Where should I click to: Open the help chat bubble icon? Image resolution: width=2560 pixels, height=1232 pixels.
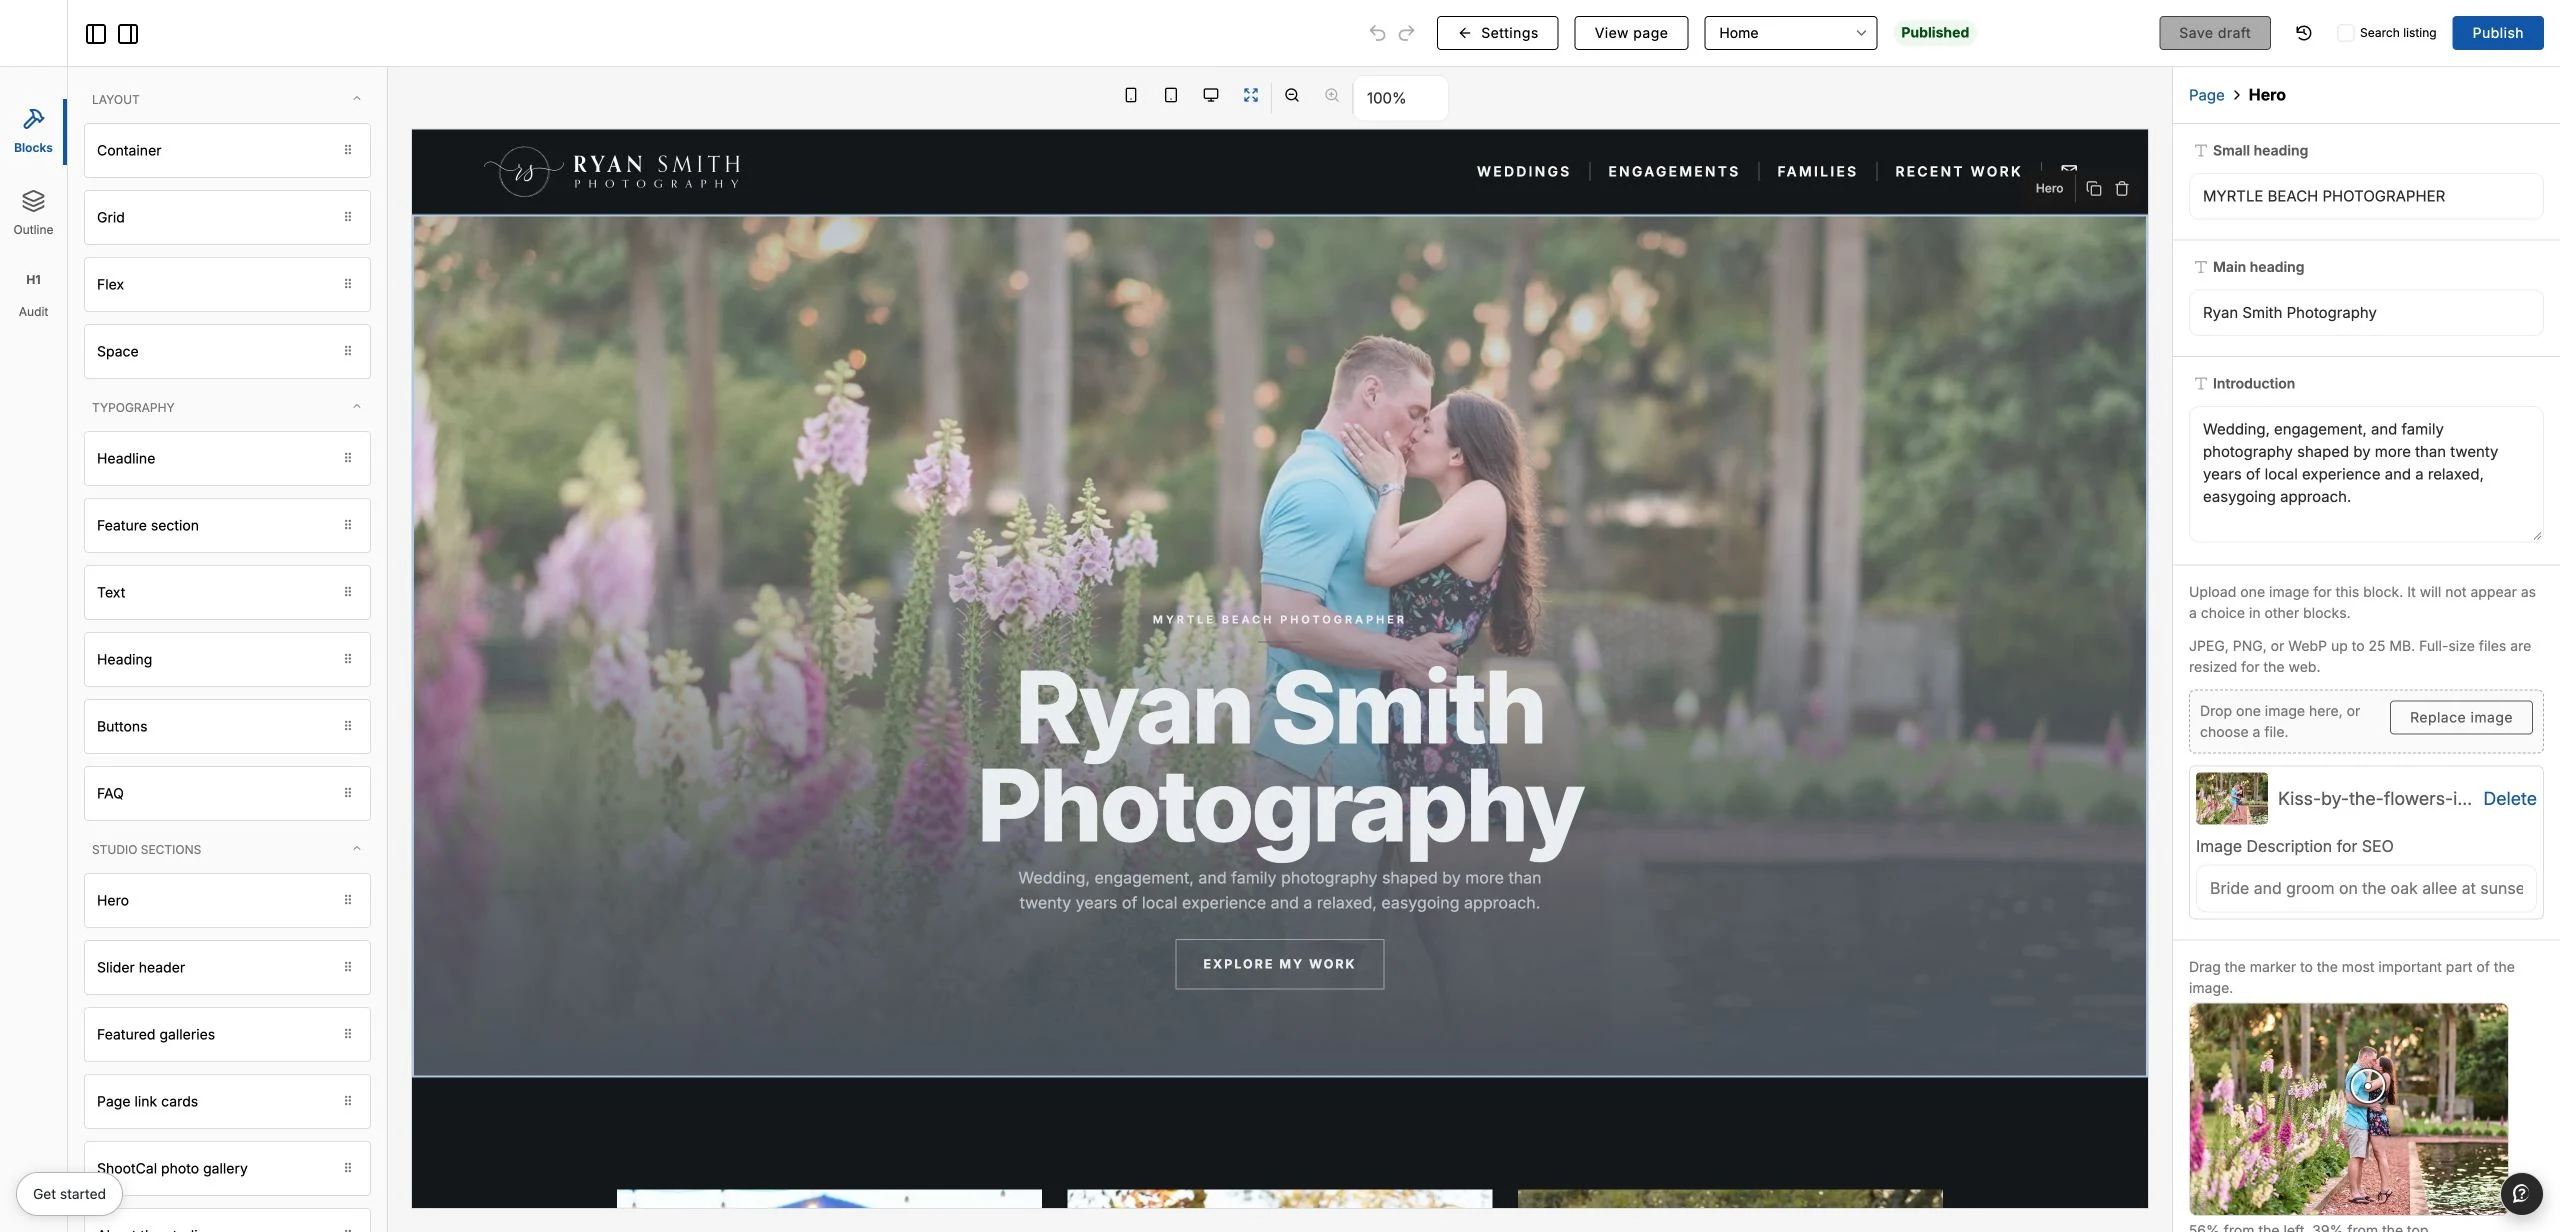(x=2521, y=1193)
